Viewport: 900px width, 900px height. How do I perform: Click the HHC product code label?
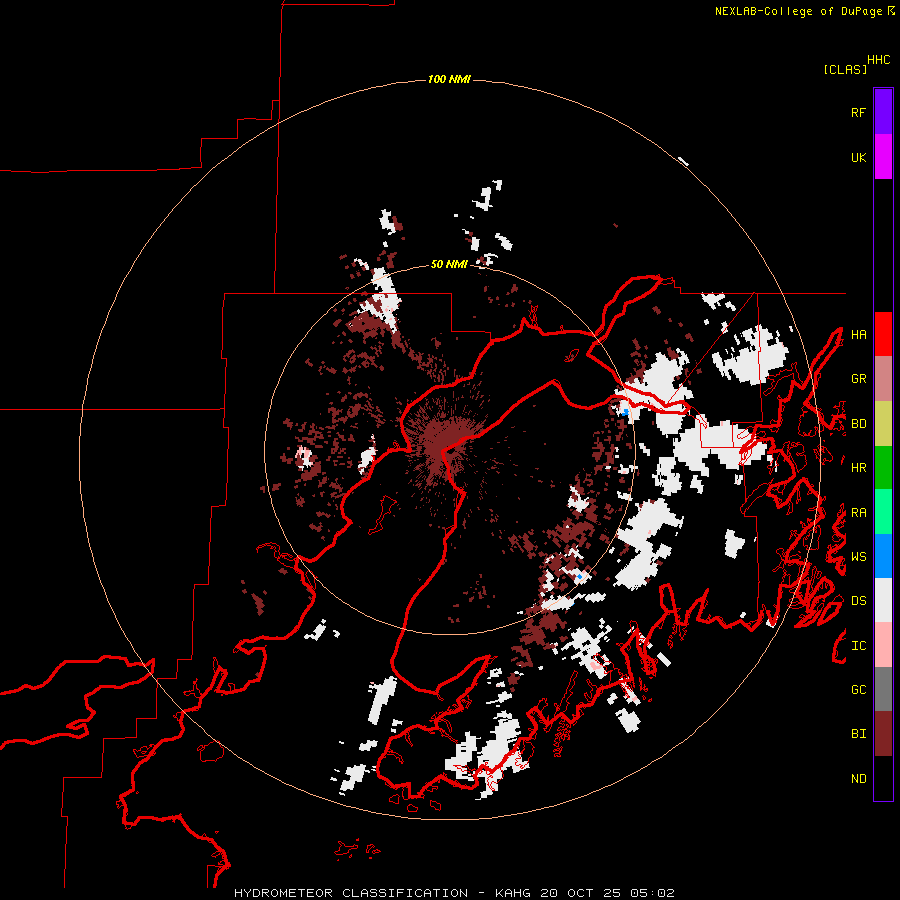tap(879, 60)
